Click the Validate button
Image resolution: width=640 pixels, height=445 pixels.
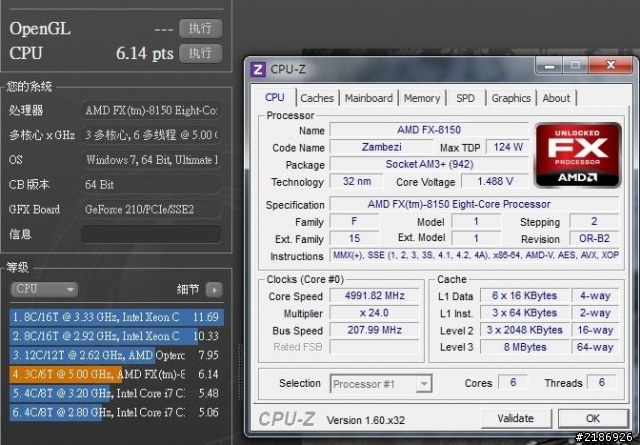516,418
